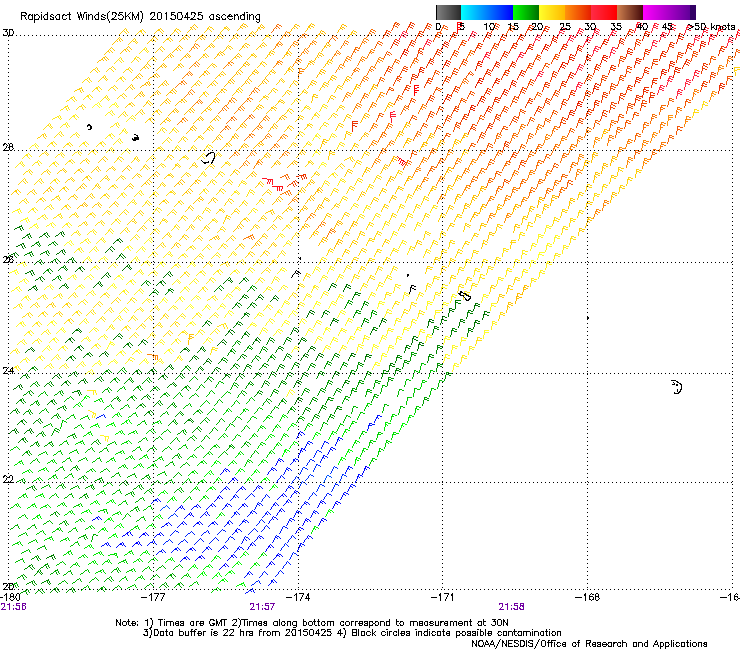Click the '20' knots scale label

pos(538,27)
